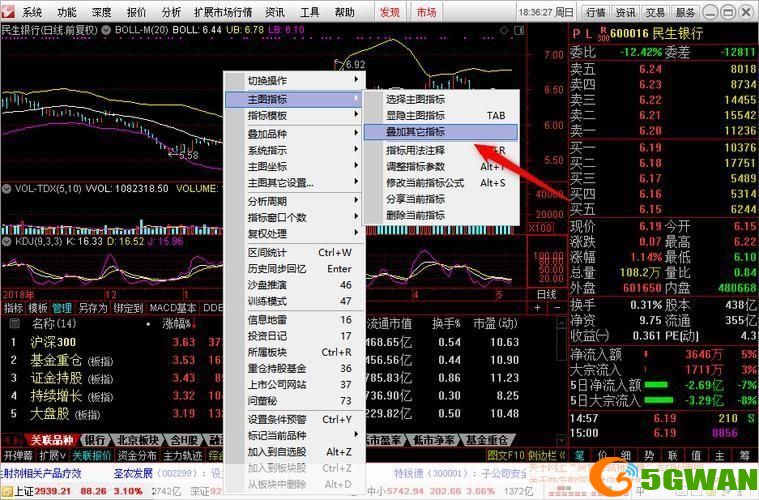Screen dimensions: 759x500
Task: Expand the 复权处理 submenu
Action: pos(295,234)
